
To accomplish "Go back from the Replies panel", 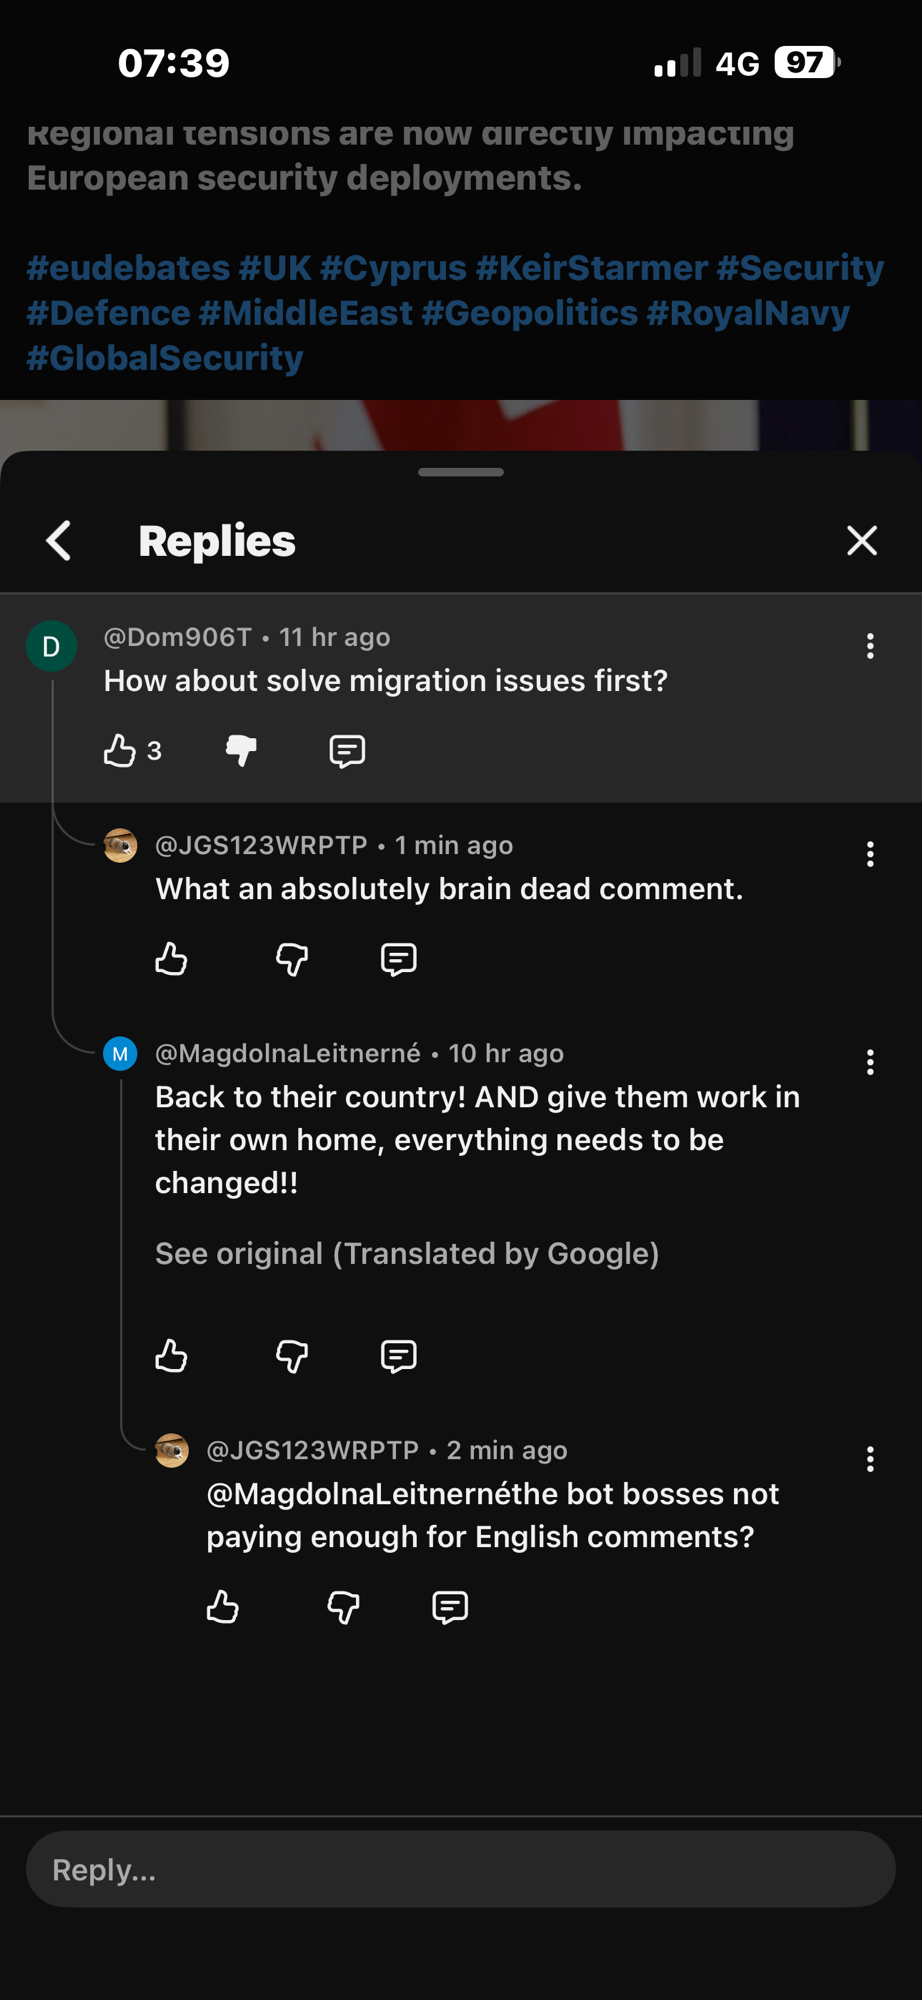I will click(60, 541).
